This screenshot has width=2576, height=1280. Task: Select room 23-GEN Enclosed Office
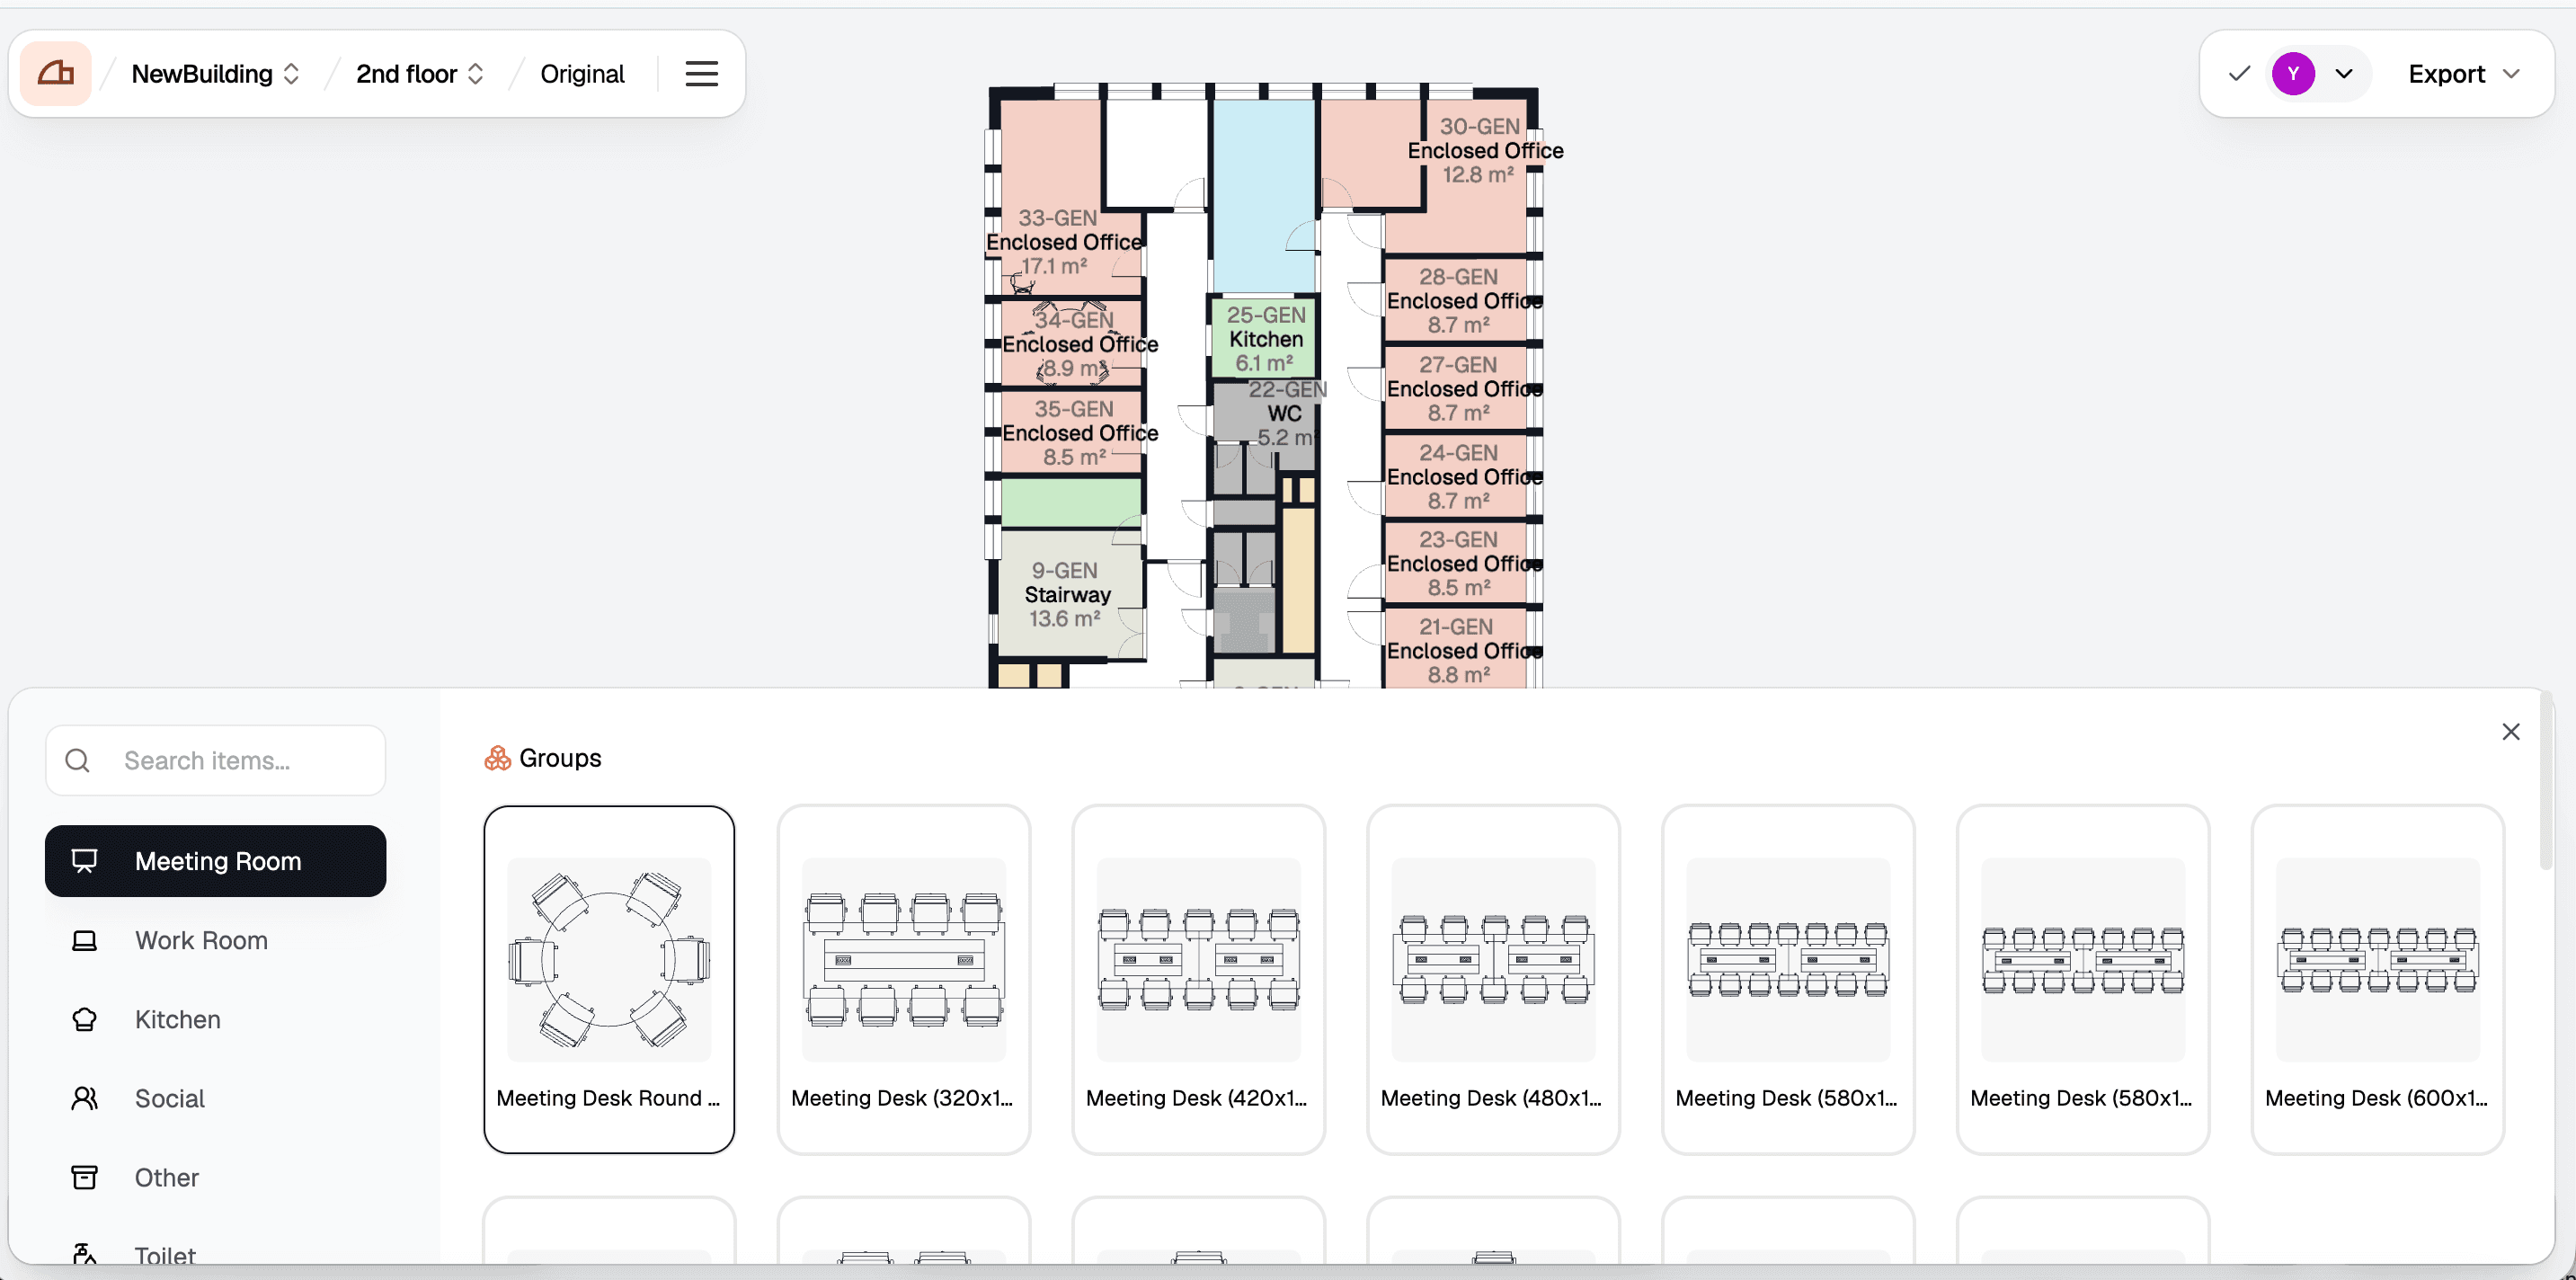point(1456,563)
